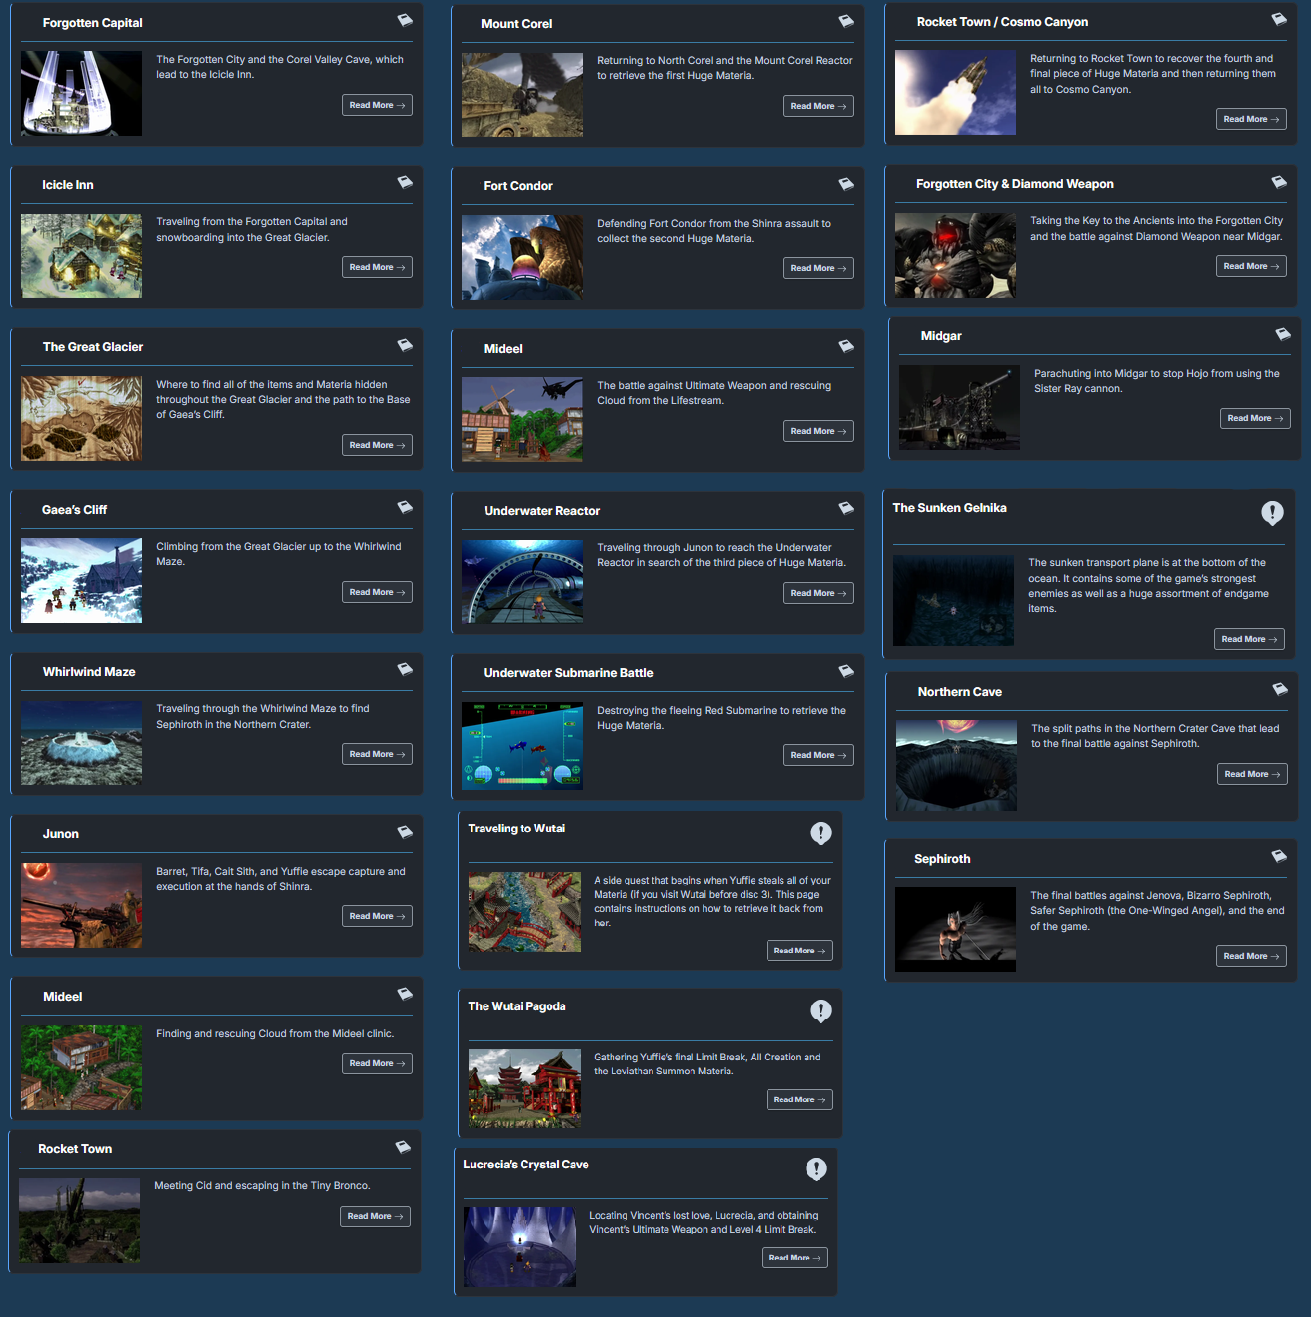1311x1317 pixels.
Task: Click Read More on Sephiroth card
Action: point(1251,956)
